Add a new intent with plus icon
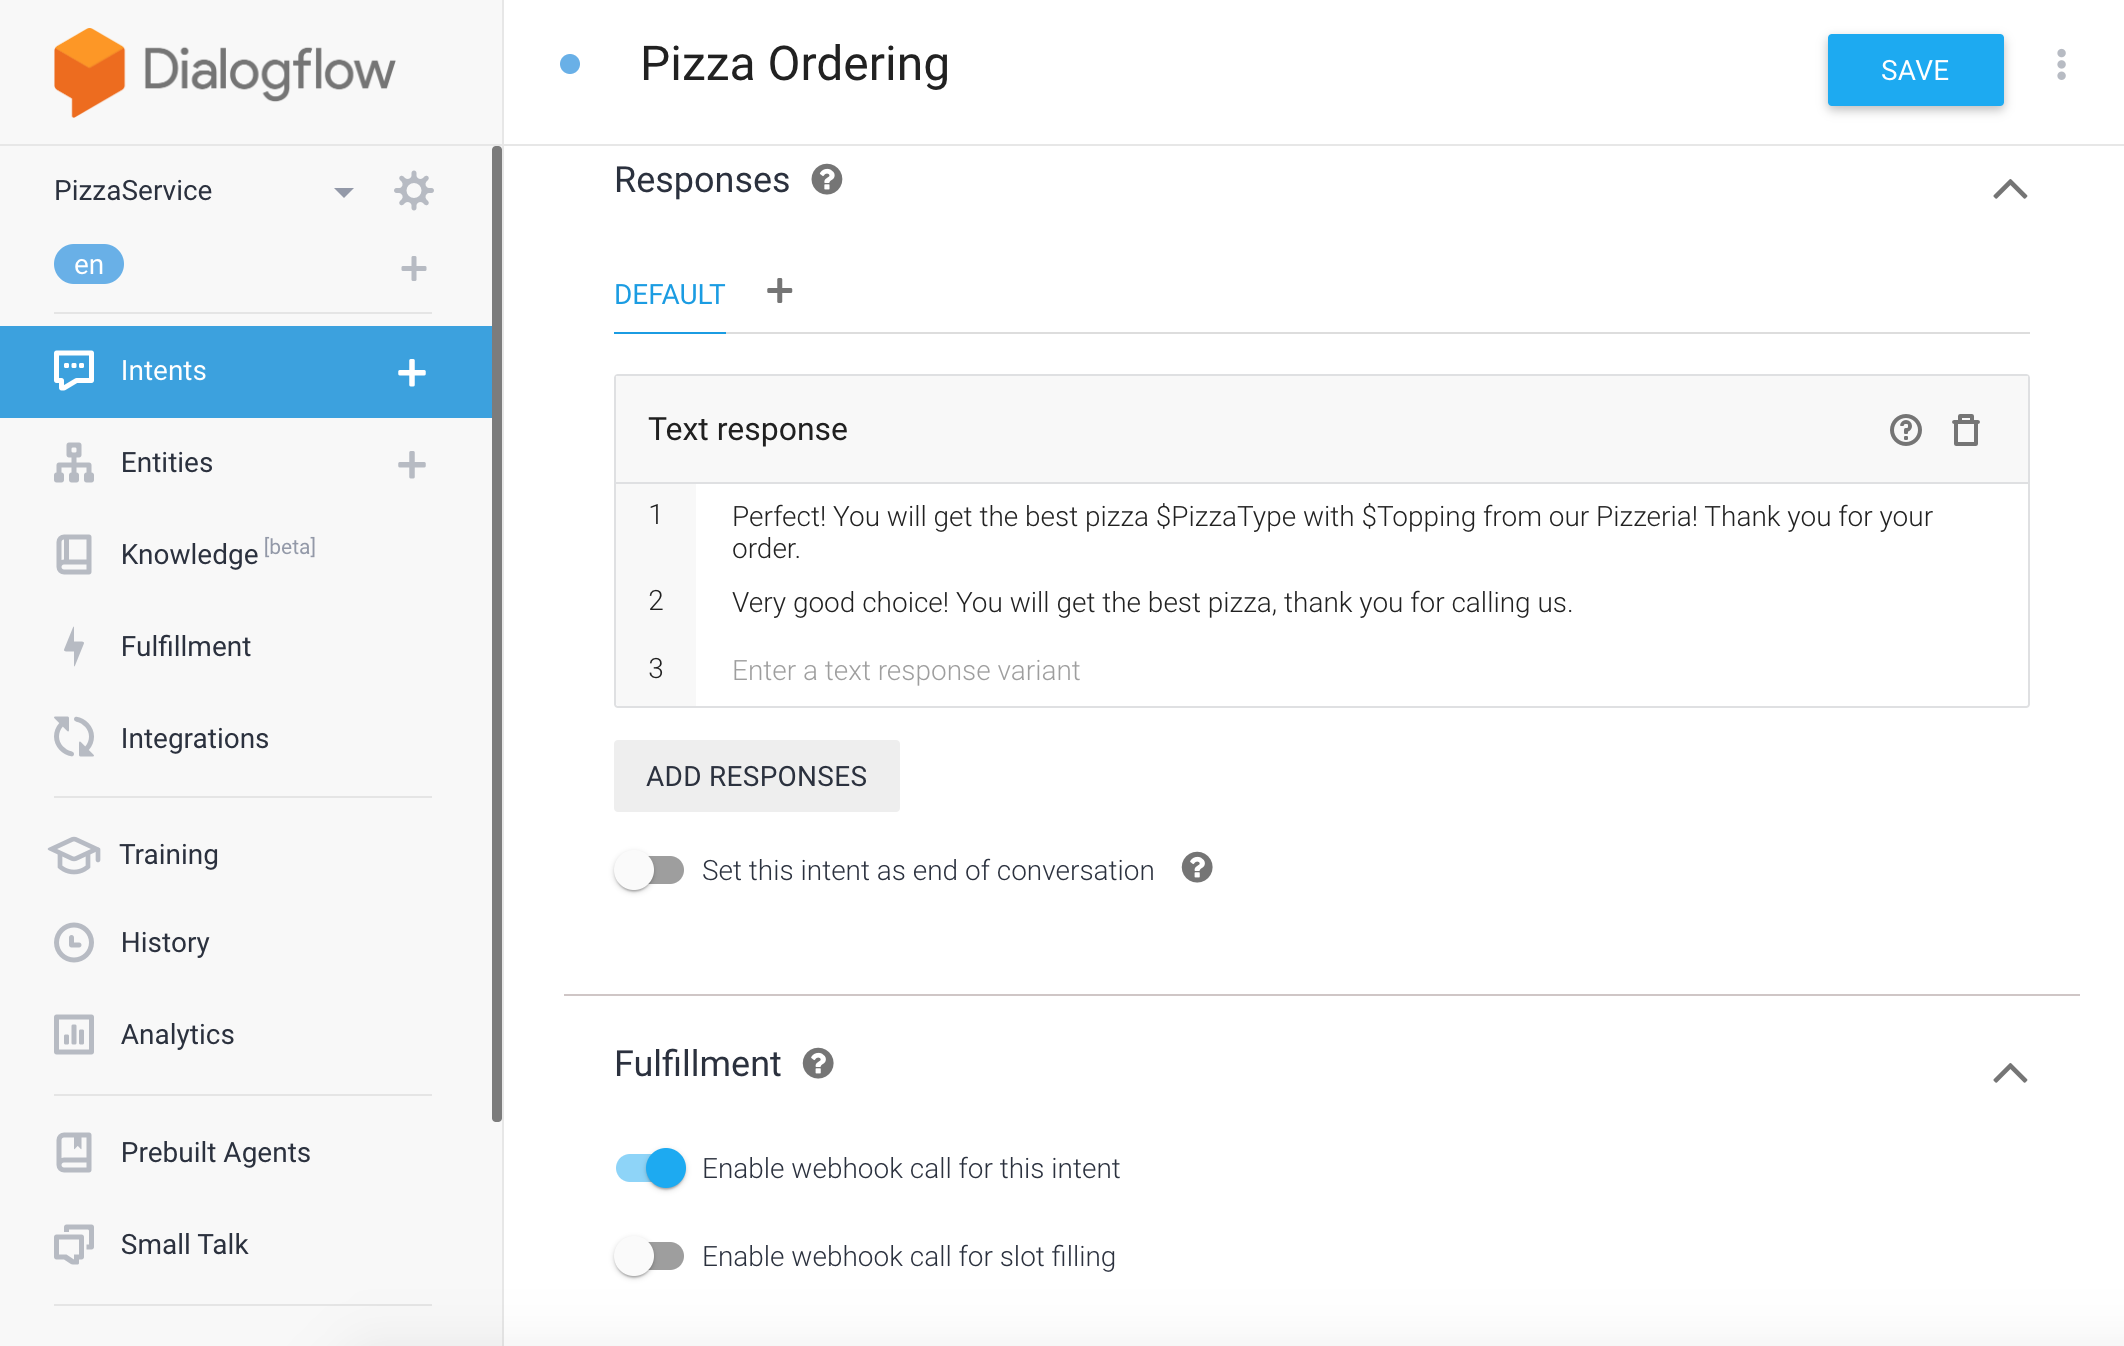The image size is (2124, 1346). click(x=412, y=373)
